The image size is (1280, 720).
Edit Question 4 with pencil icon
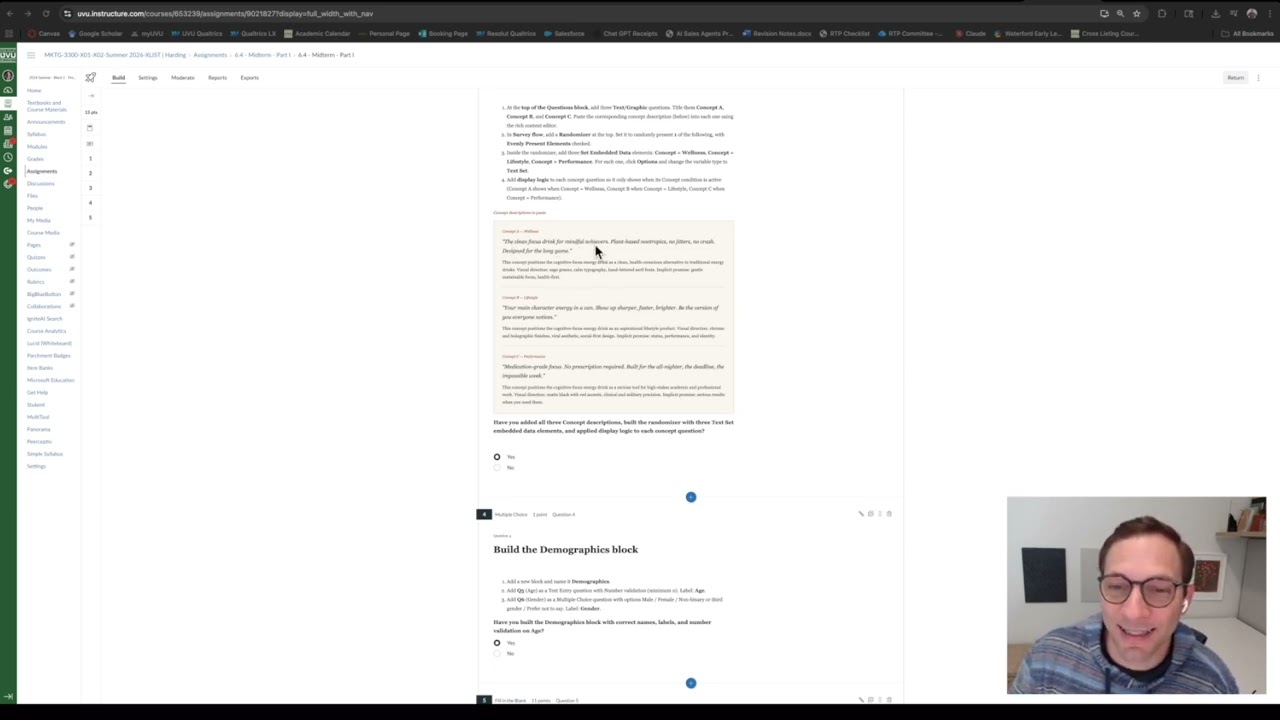click(x=860, y=514)
